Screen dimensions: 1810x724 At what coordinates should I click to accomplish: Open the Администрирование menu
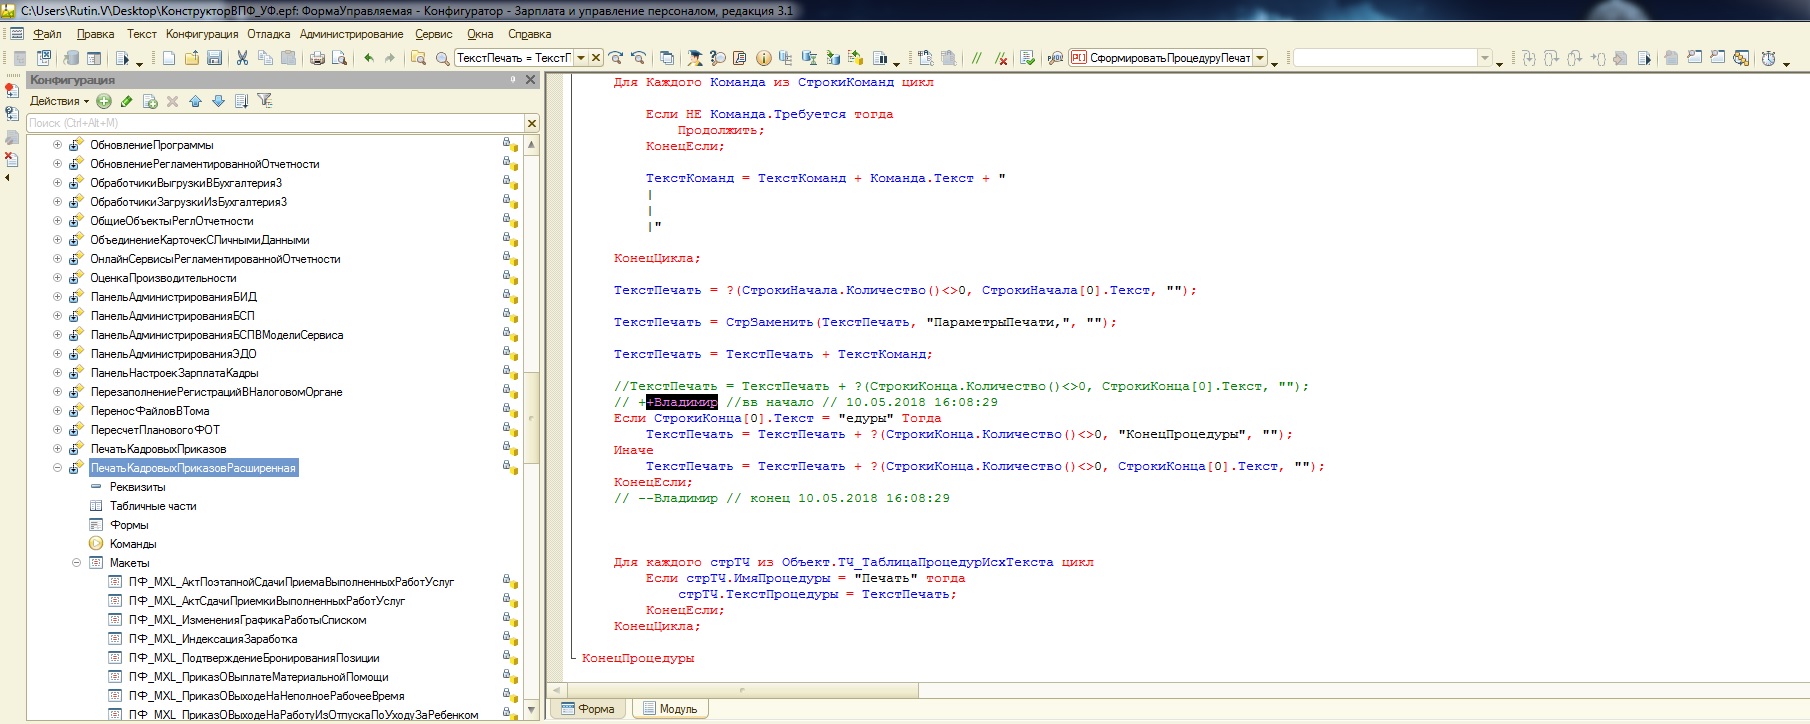[x=351, y=34]
